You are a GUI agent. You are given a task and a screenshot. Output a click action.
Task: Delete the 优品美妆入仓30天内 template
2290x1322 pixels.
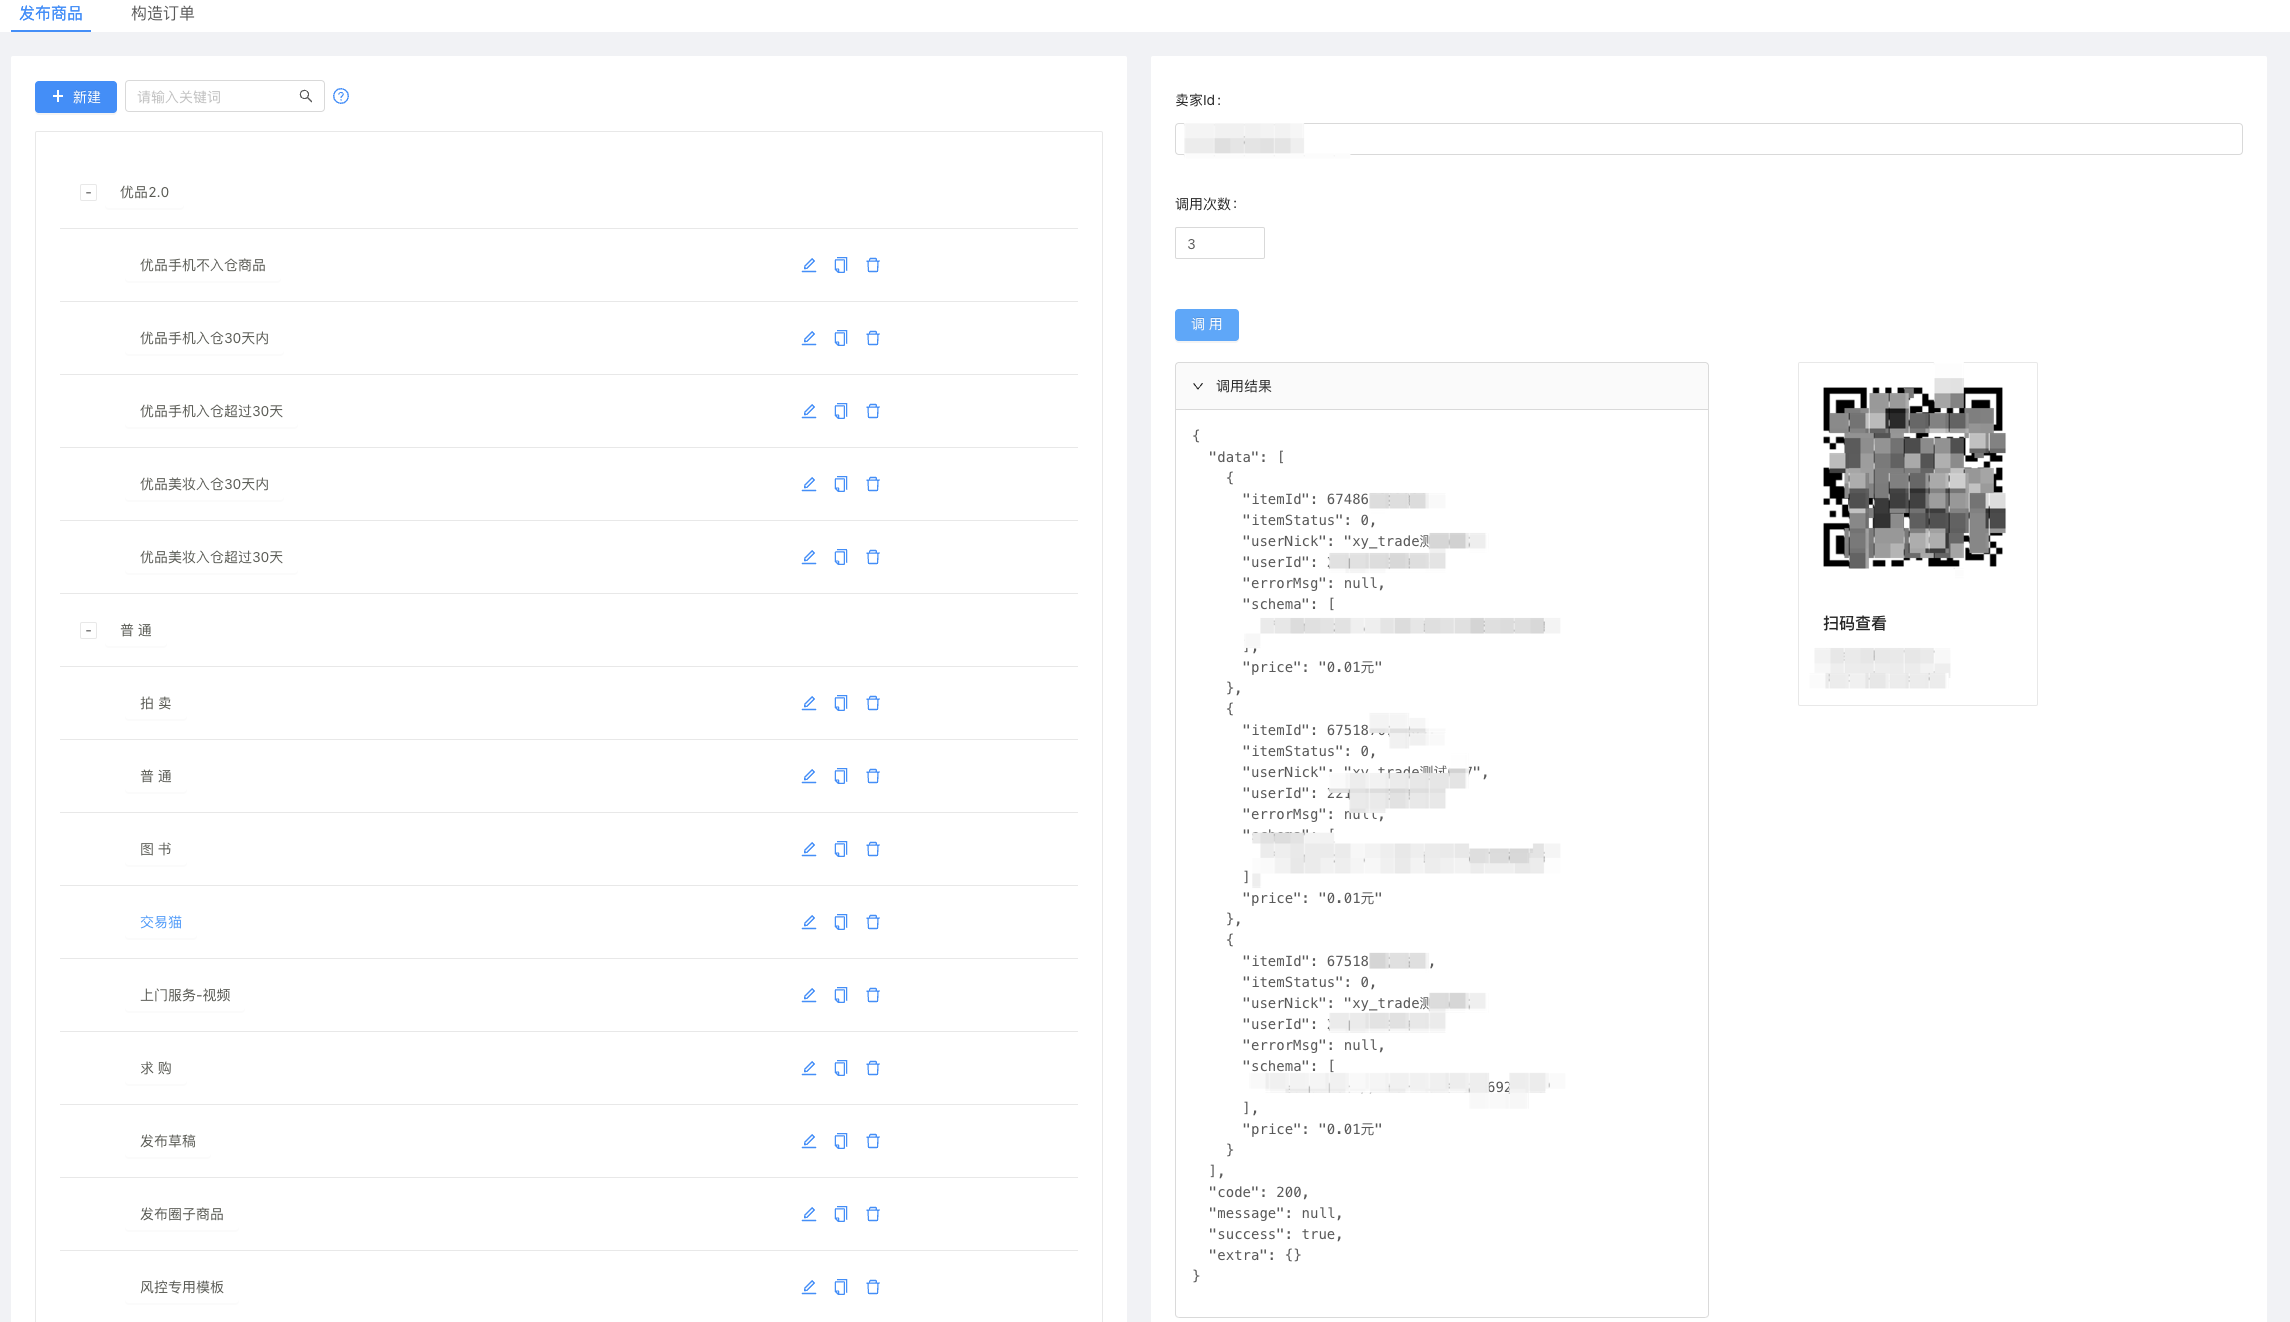coord(873,484)
